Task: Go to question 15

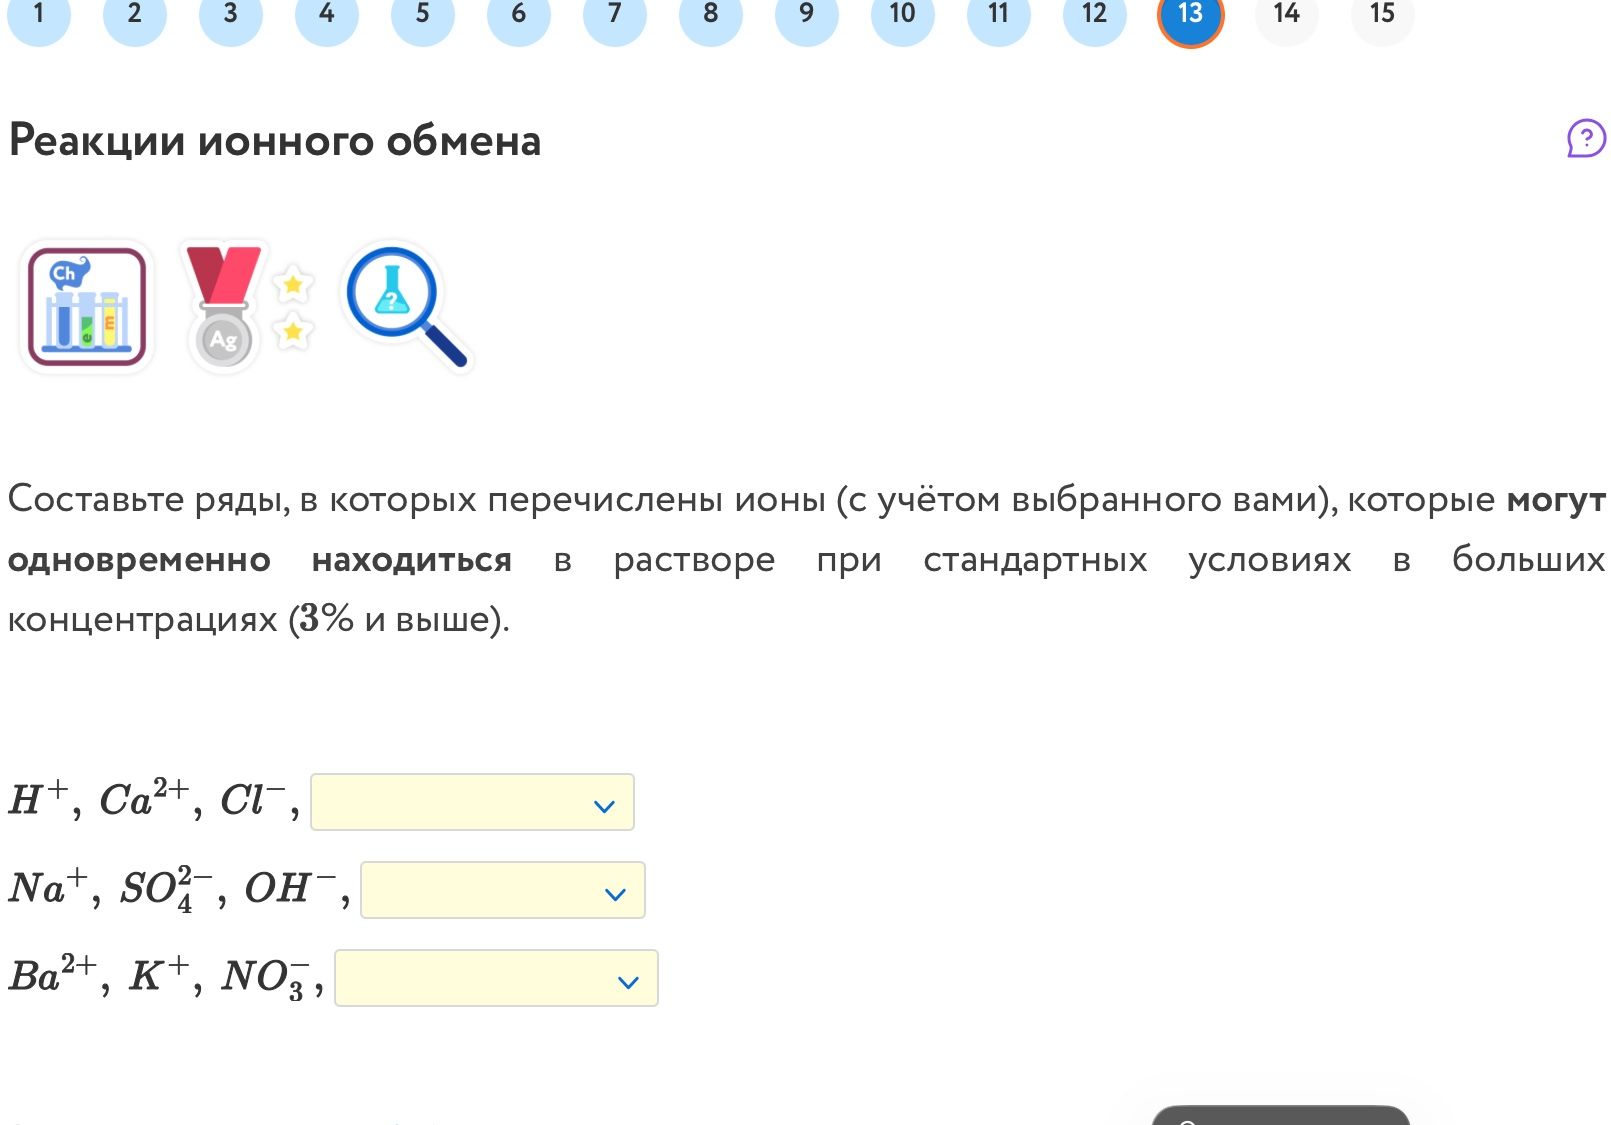Action: pos(1383,15)
